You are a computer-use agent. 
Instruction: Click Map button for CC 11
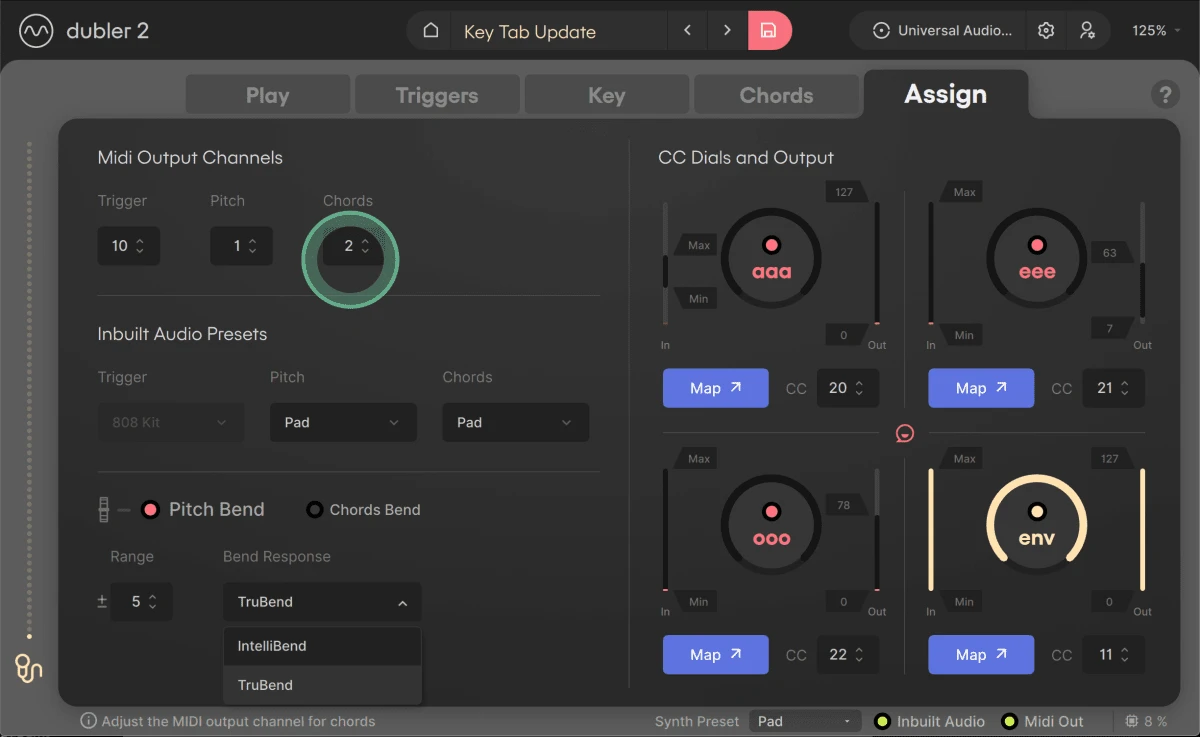click(x=981, y=655)
